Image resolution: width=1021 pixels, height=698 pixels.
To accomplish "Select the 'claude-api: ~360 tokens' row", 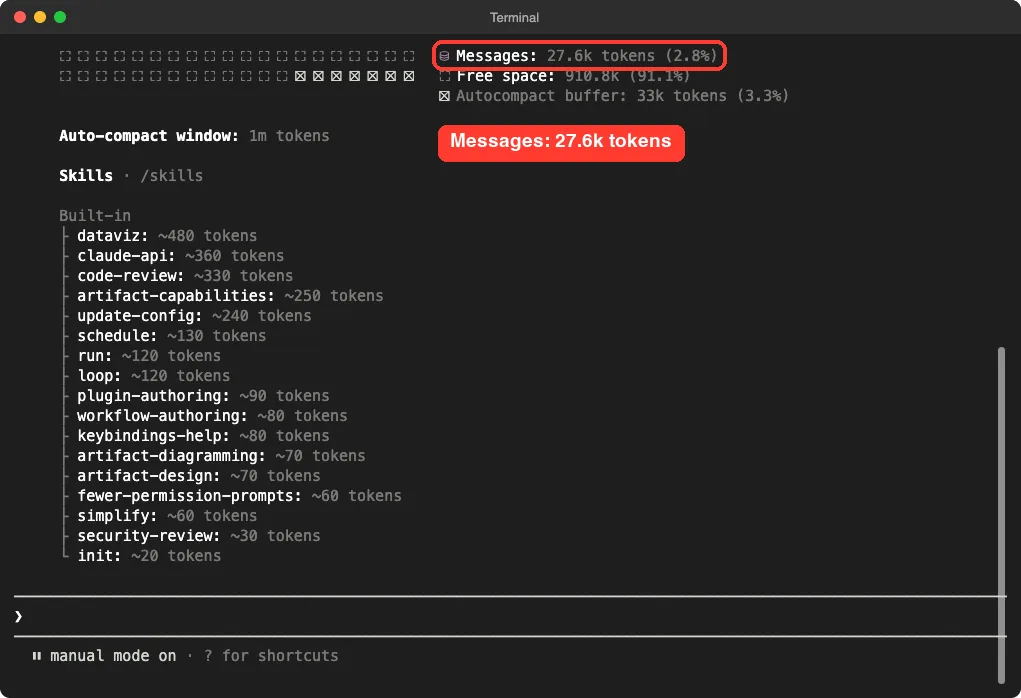I will (180, 256).
